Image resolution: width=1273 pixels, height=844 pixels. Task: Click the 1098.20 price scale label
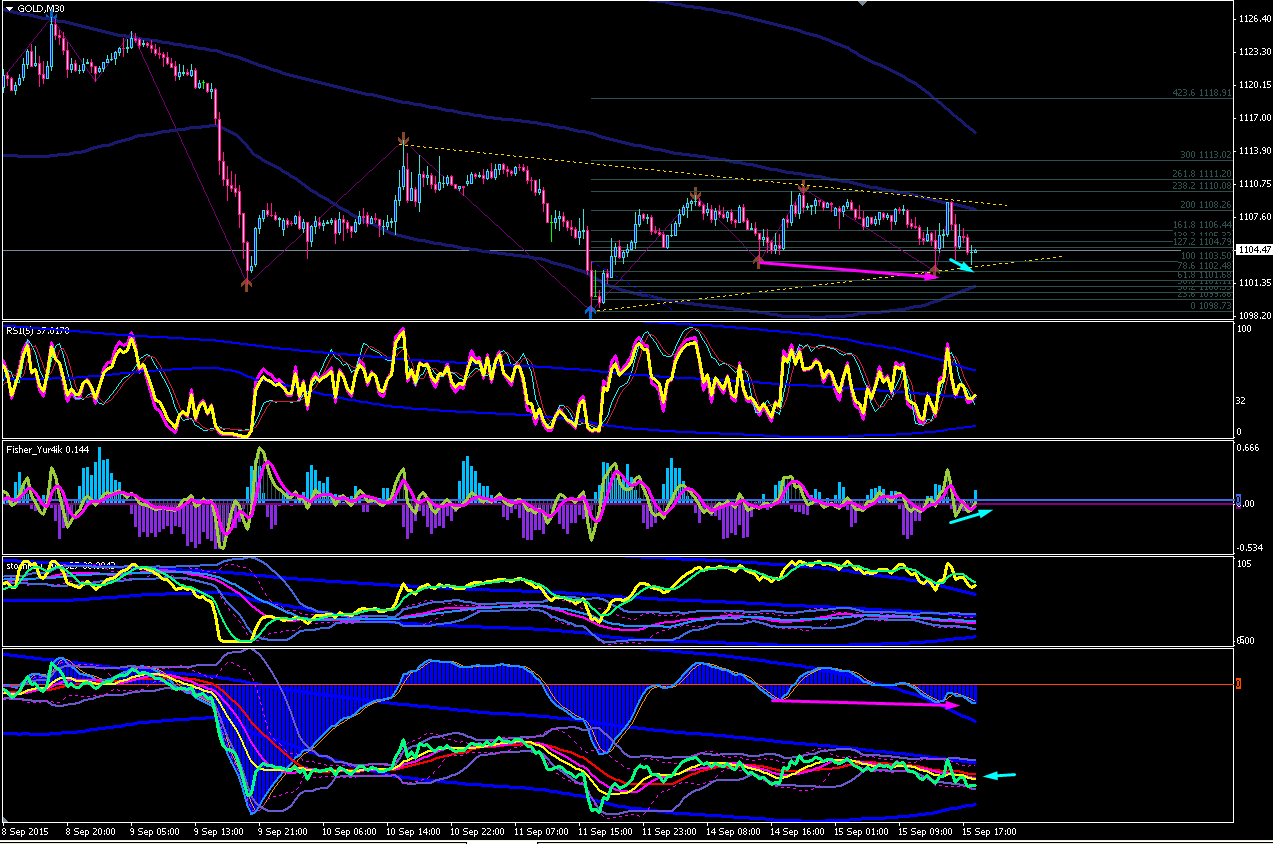coord(1253,316)
